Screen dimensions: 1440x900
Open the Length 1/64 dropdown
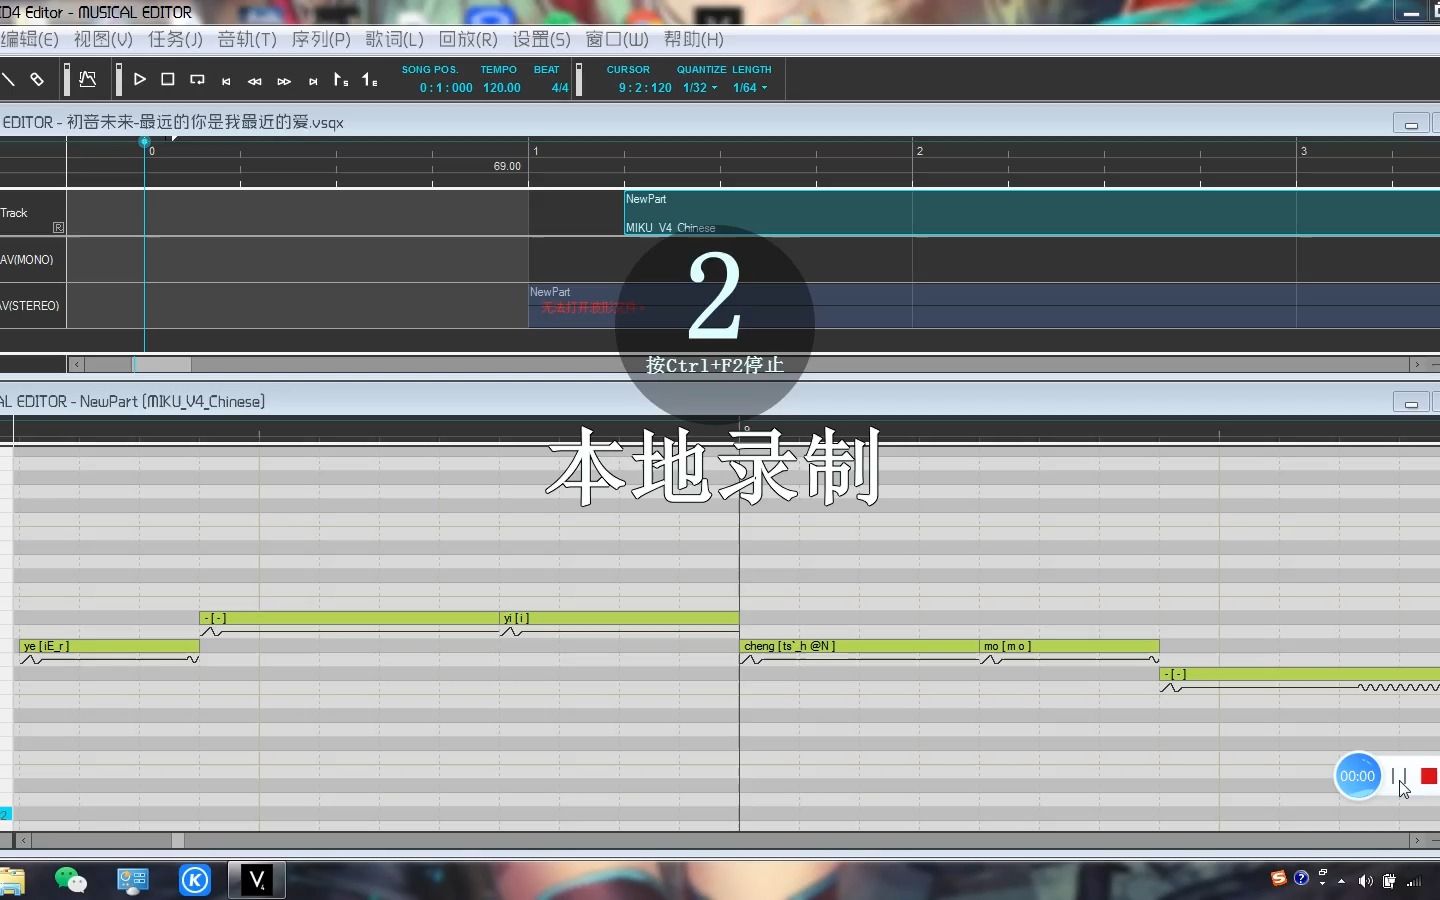click(750, 88)
